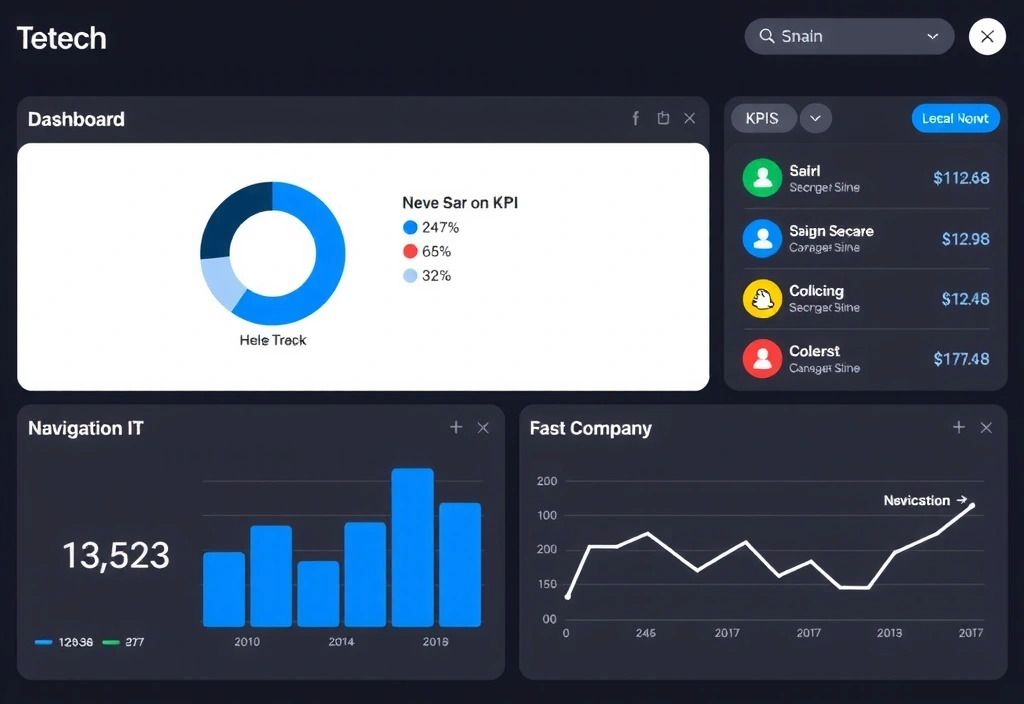Click the Tetech logo title
Screen dimensions: 1024x704
coord(62,38)
